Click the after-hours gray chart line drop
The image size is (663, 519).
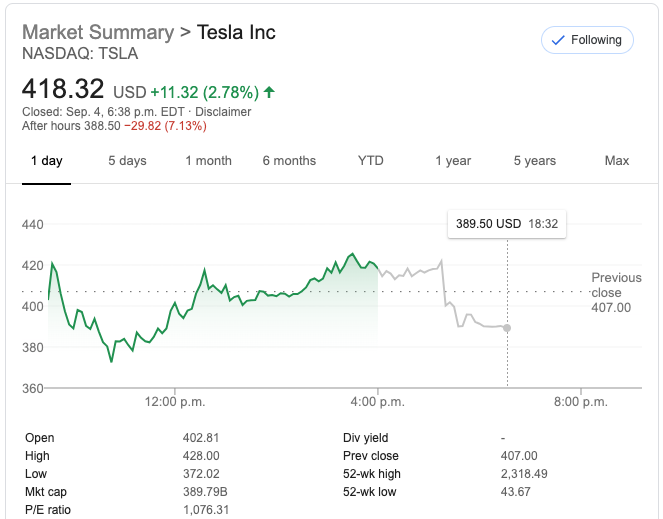[x=443, y=283]
